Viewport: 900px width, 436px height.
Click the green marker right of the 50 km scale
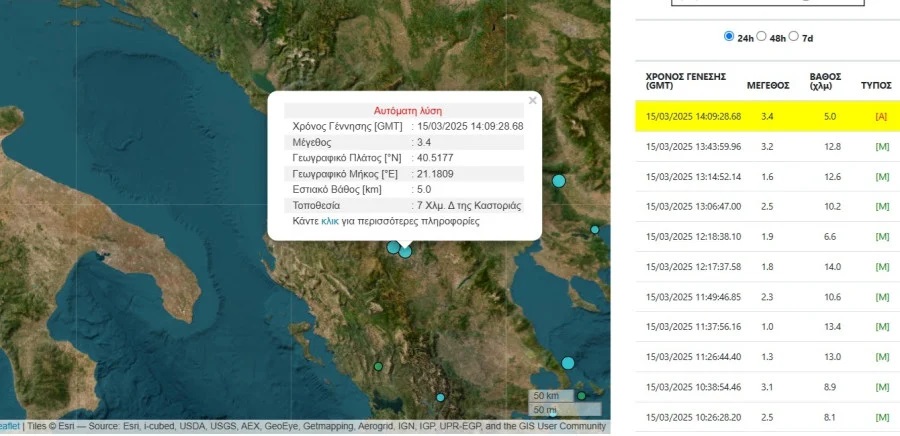581,396
